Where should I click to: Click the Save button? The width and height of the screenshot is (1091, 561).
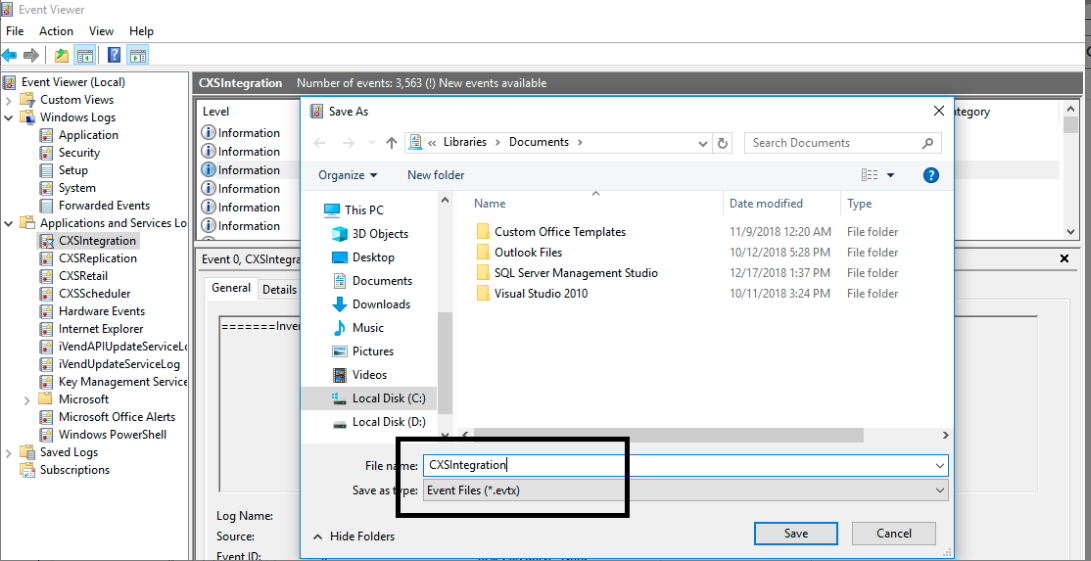(x=796, y=534)
